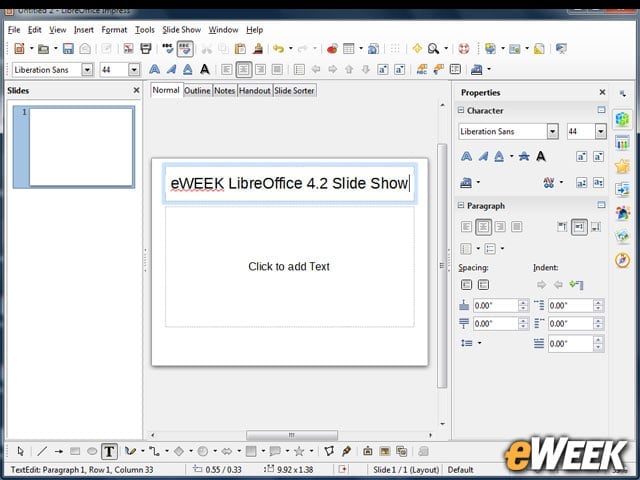Select the Text tool (T)
The image size is (640, 480).
click(109, 451)
